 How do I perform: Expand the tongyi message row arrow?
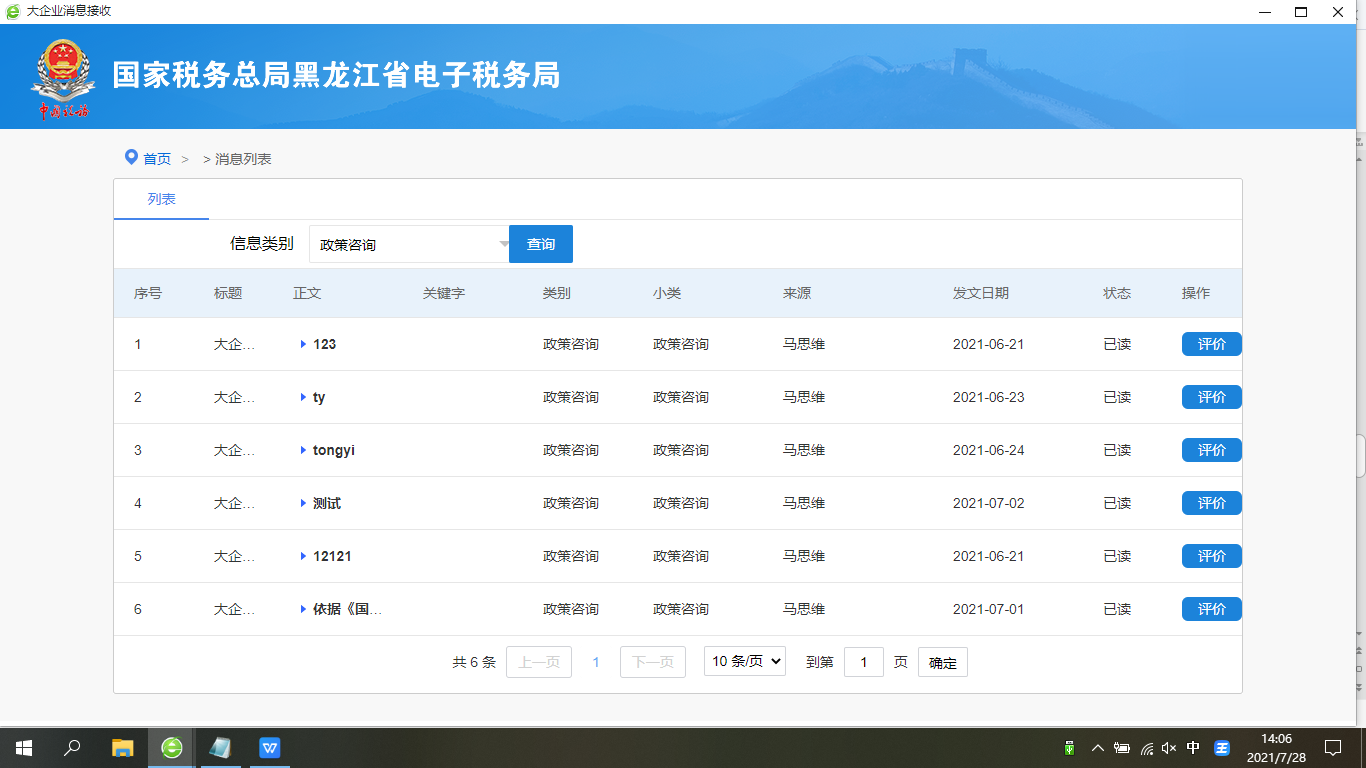303,450
